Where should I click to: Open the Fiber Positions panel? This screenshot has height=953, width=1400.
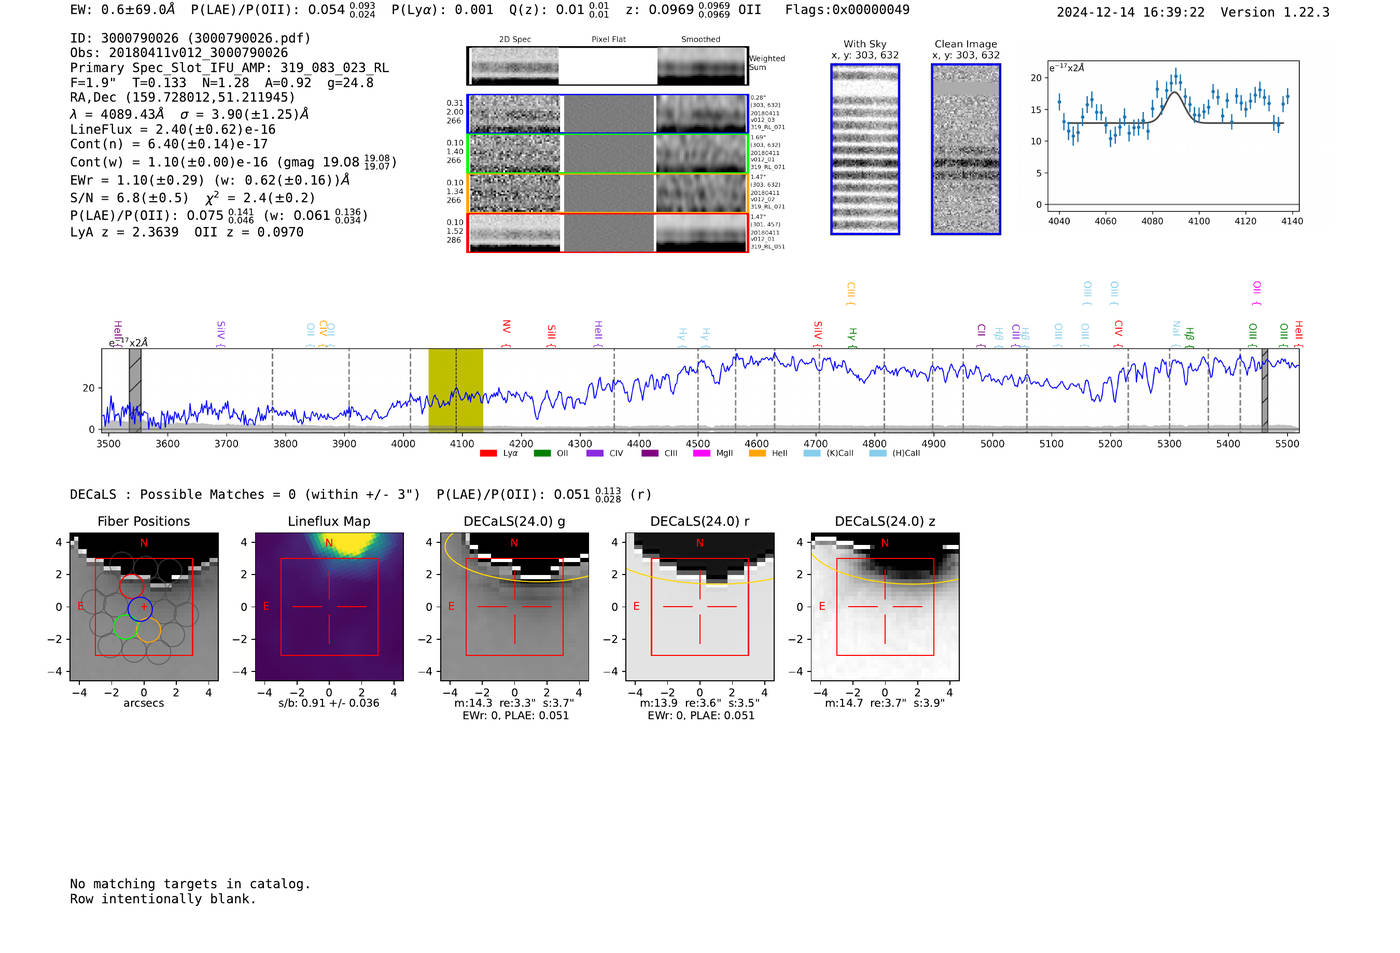coord(144,607)
